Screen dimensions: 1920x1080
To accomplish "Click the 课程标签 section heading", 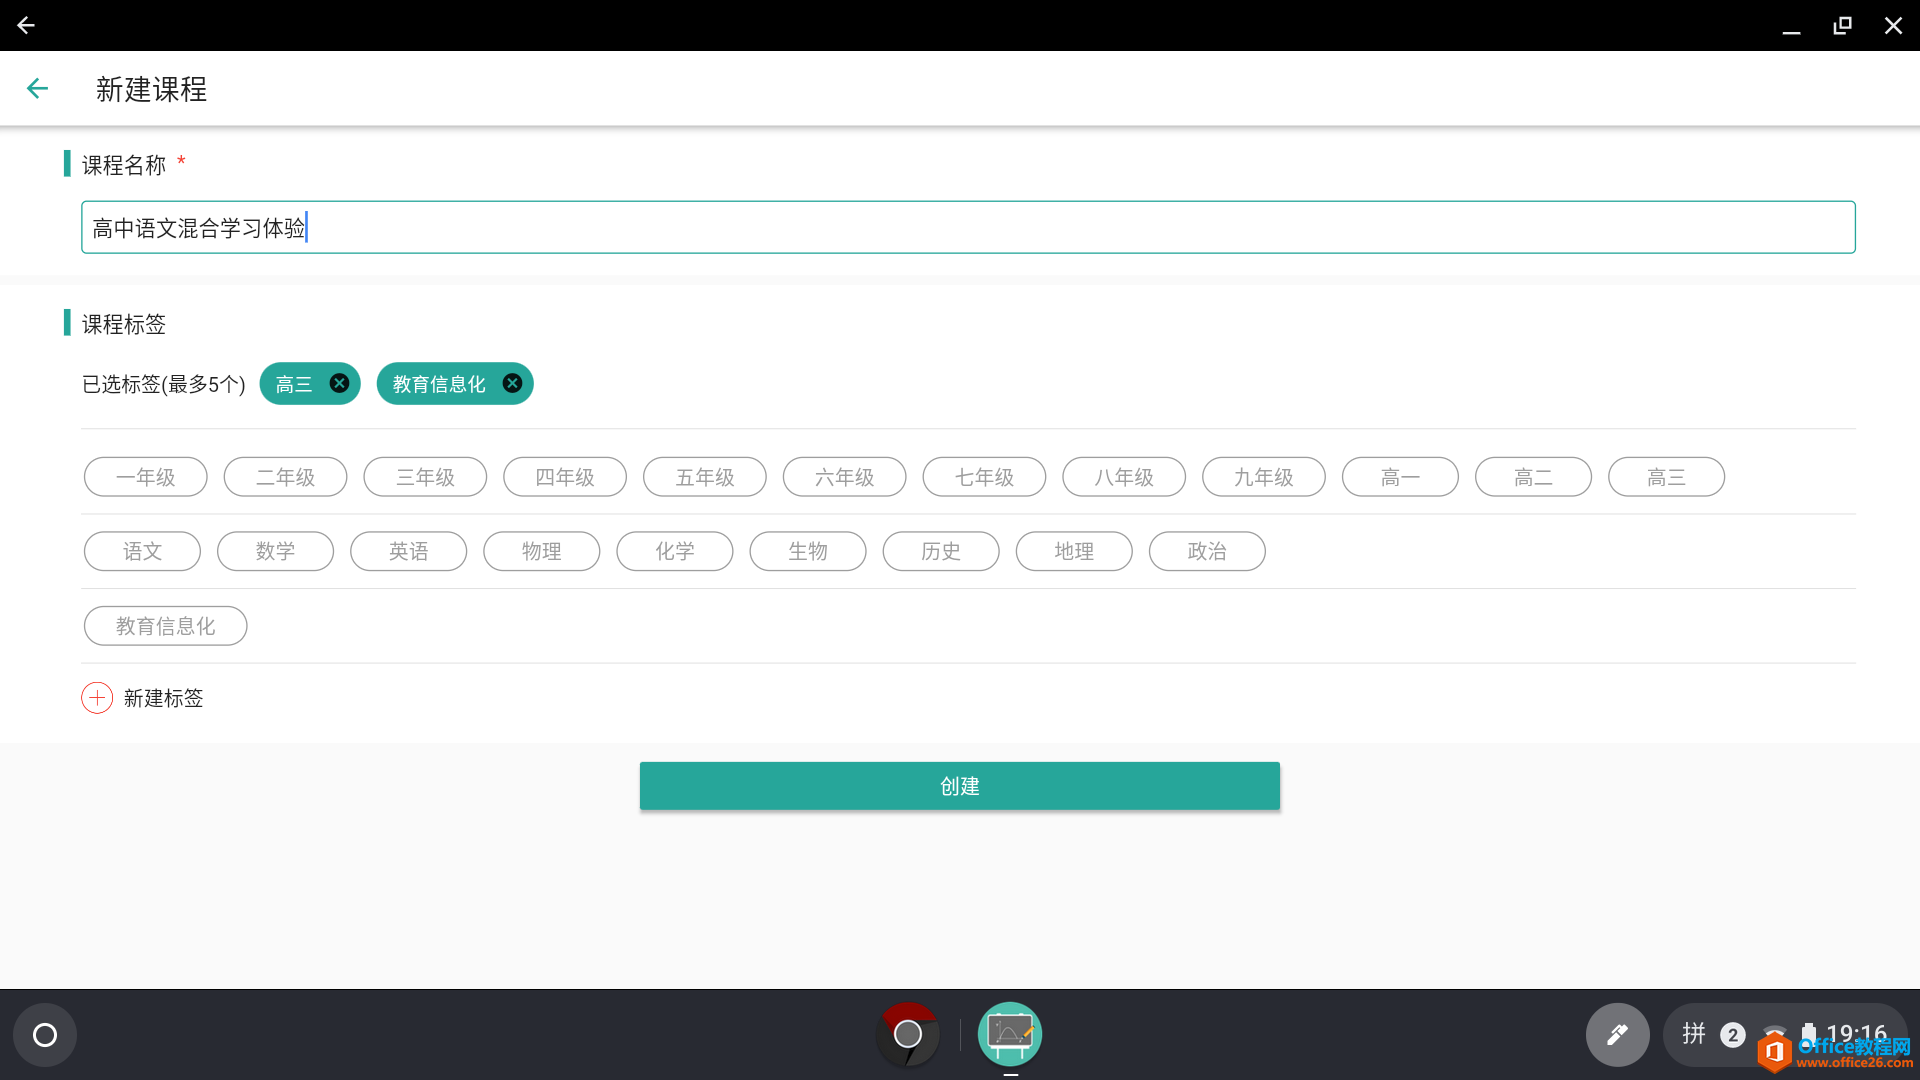I will pyautogui.click(x=124, y=324).
